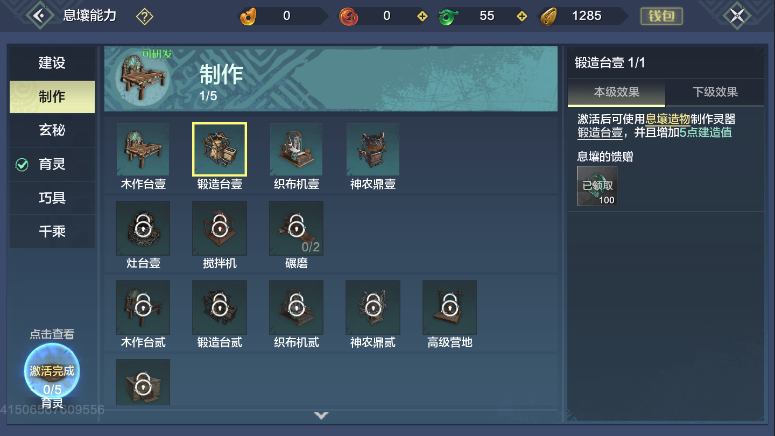Select the 神农鼎壹 cauldron icon
The width and height of the screenshot is (775, 436).
(373, 149)
